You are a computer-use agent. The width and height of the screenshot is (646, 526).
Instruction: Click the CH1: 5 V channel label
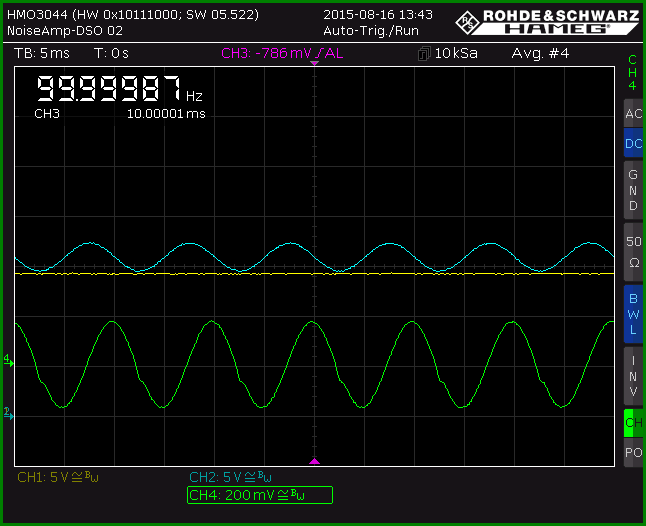click(58, 477)
